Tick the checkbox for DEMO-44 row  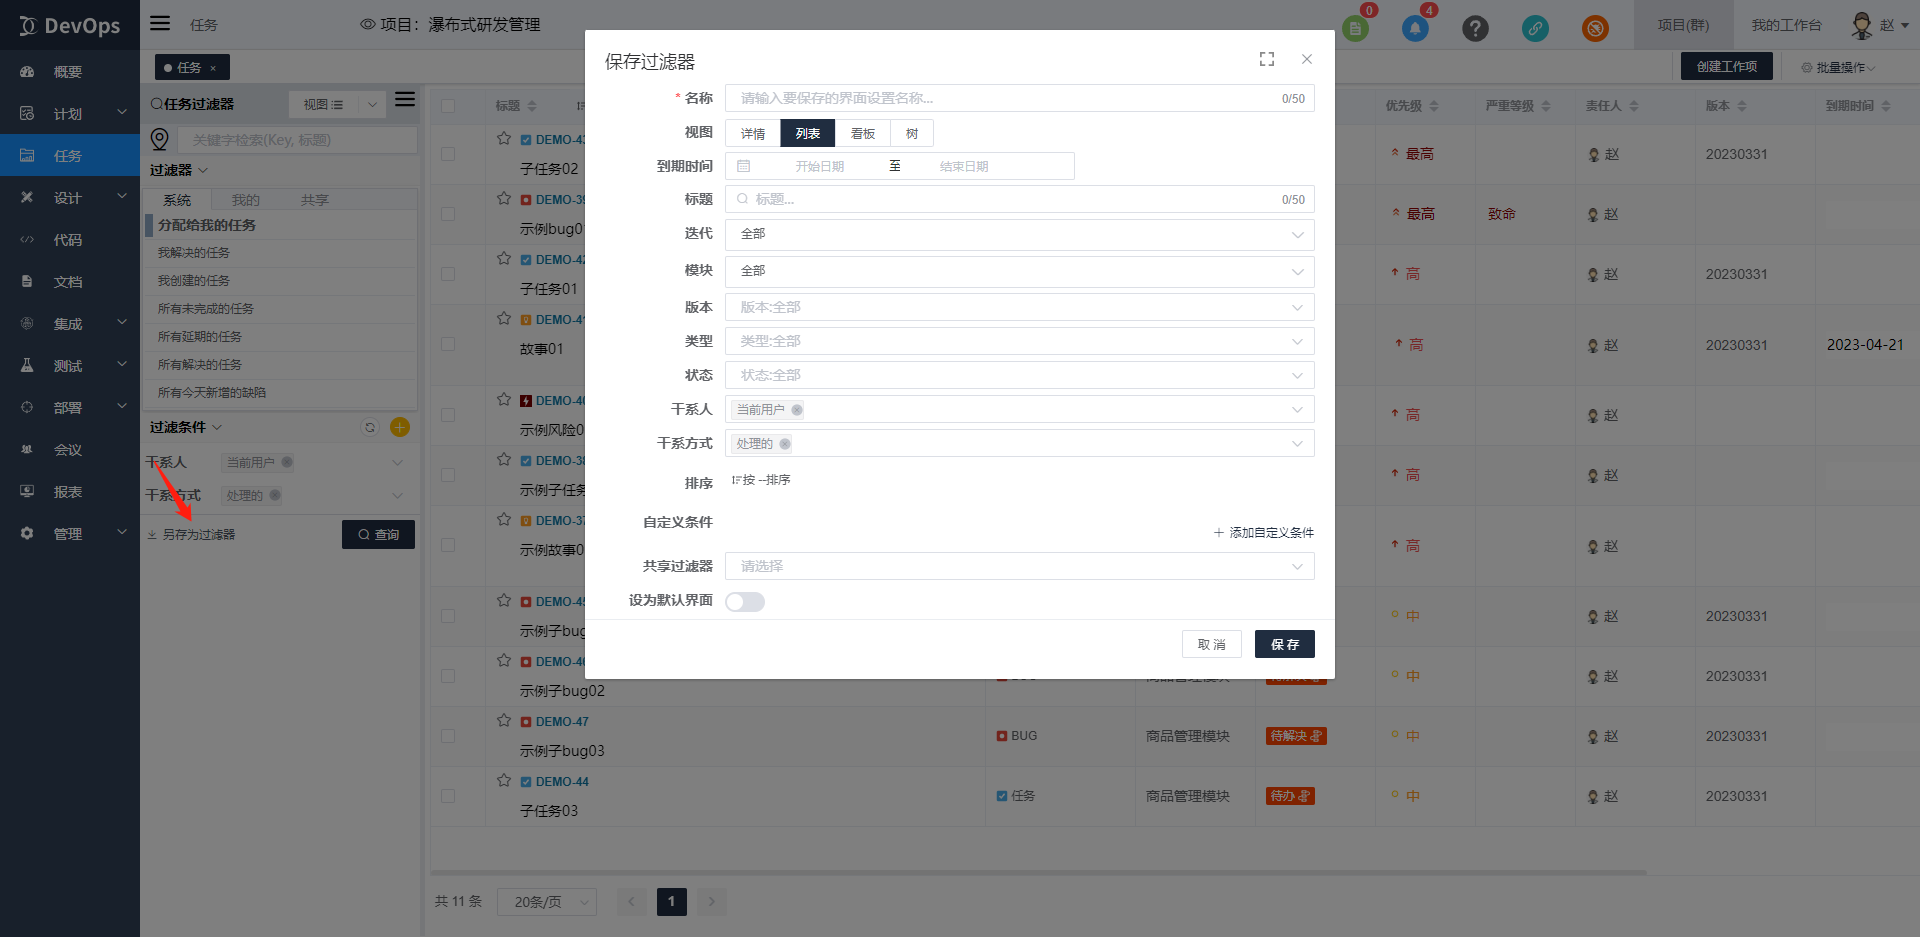tap(448, 796)
